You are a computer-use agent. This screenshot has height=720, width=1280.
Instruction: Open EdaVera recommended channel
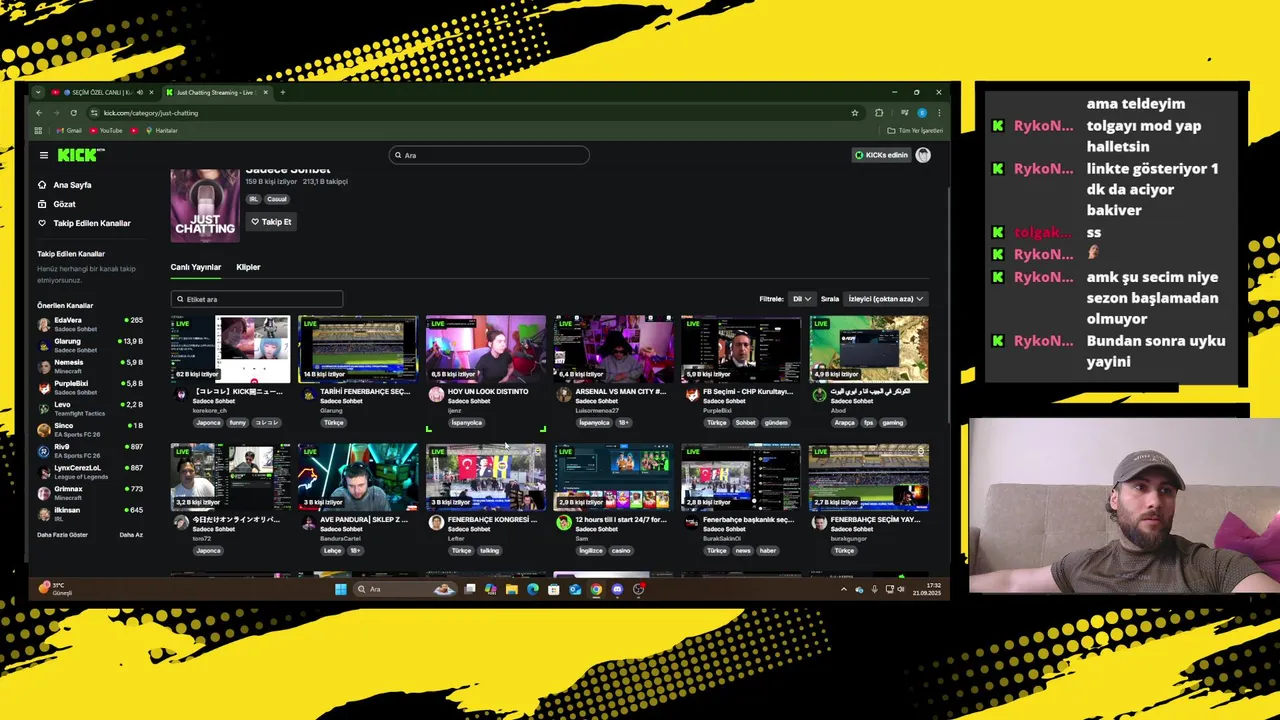pyautogui.click(x=90, y=324)
